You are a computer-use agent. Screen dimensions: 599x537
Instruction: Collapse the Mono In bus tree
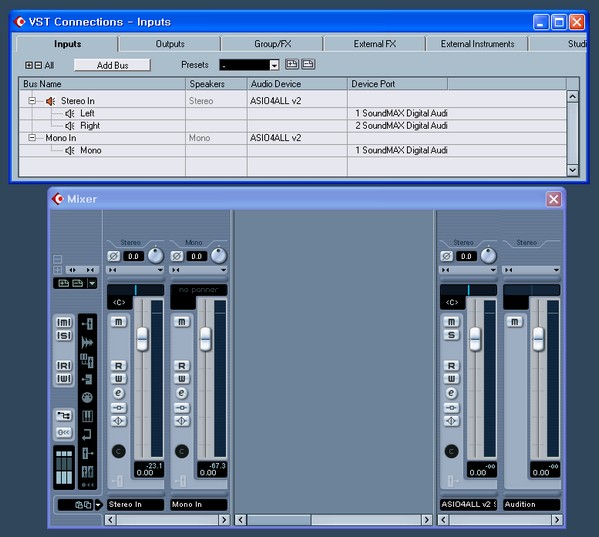[x=32, y=138]
